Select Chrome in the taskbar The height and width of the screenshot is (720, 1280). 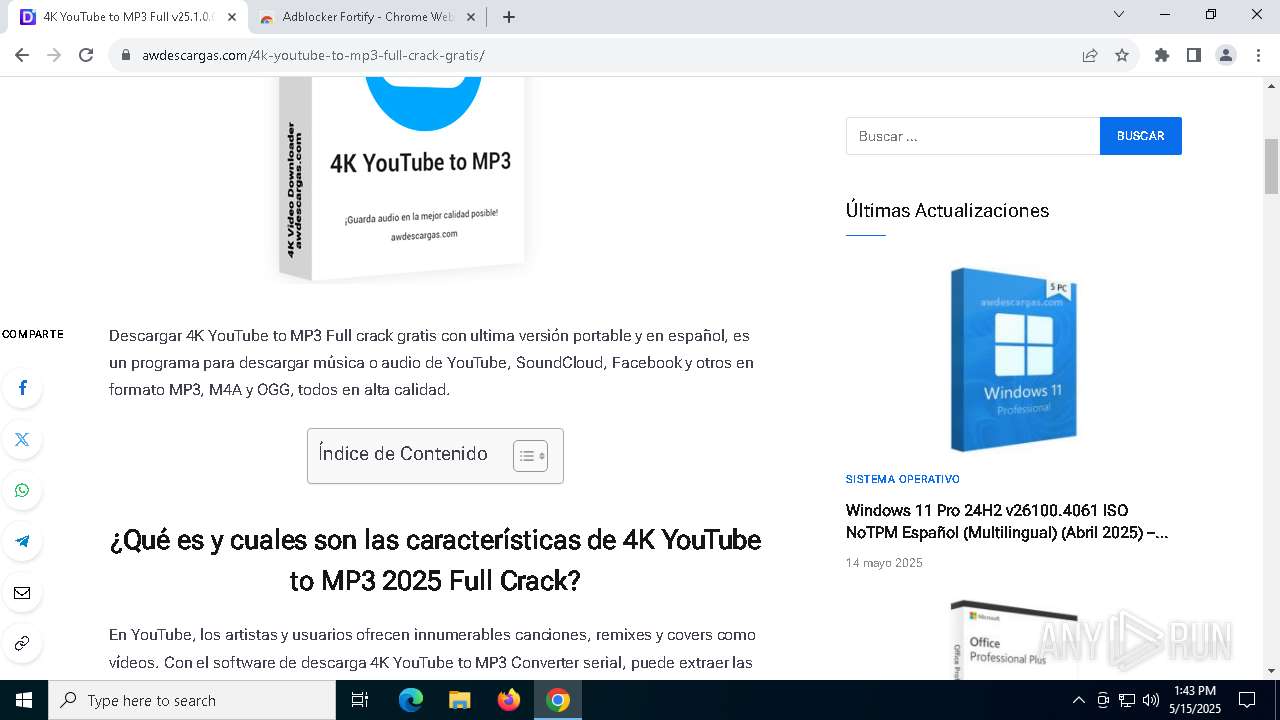558,700
